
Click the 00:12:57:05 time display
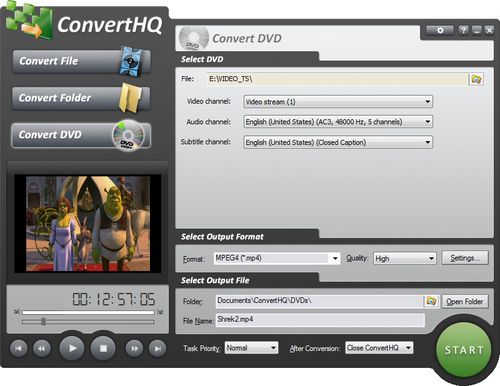(x=114, y=299)
